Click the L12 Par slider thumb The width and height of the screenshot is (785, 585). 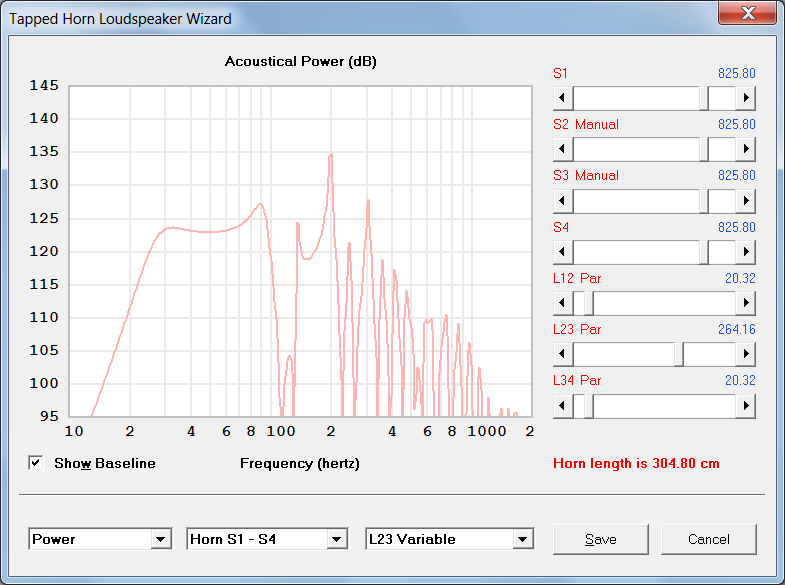(589, 303)
